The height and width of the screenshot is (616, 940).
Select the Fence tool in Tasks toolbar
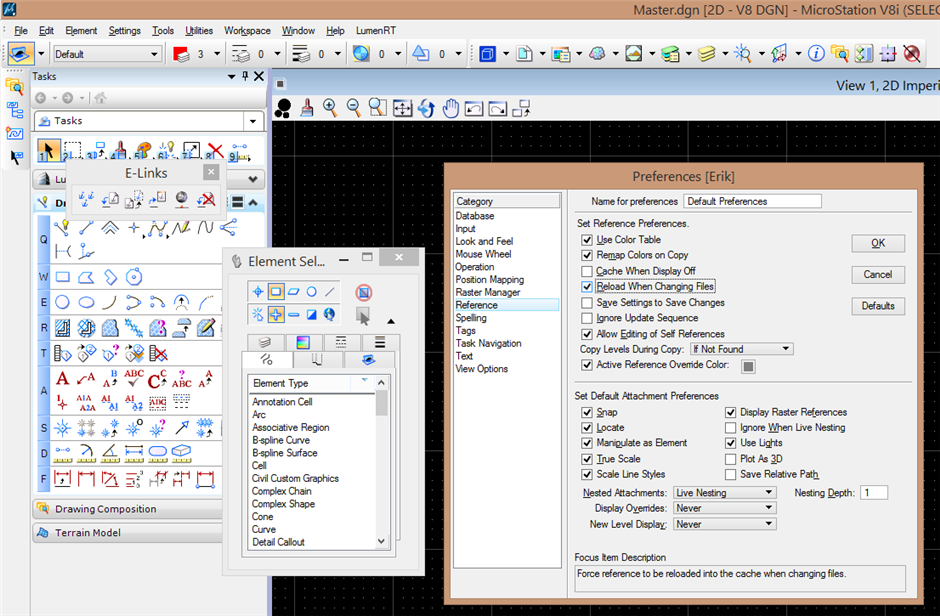click(x=72, y=150)
